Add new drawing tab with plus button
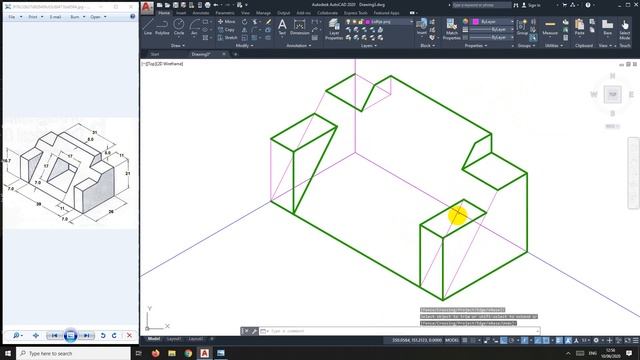Image resolution: width=640 pixels, height=360 pixels. pos(236,54)
